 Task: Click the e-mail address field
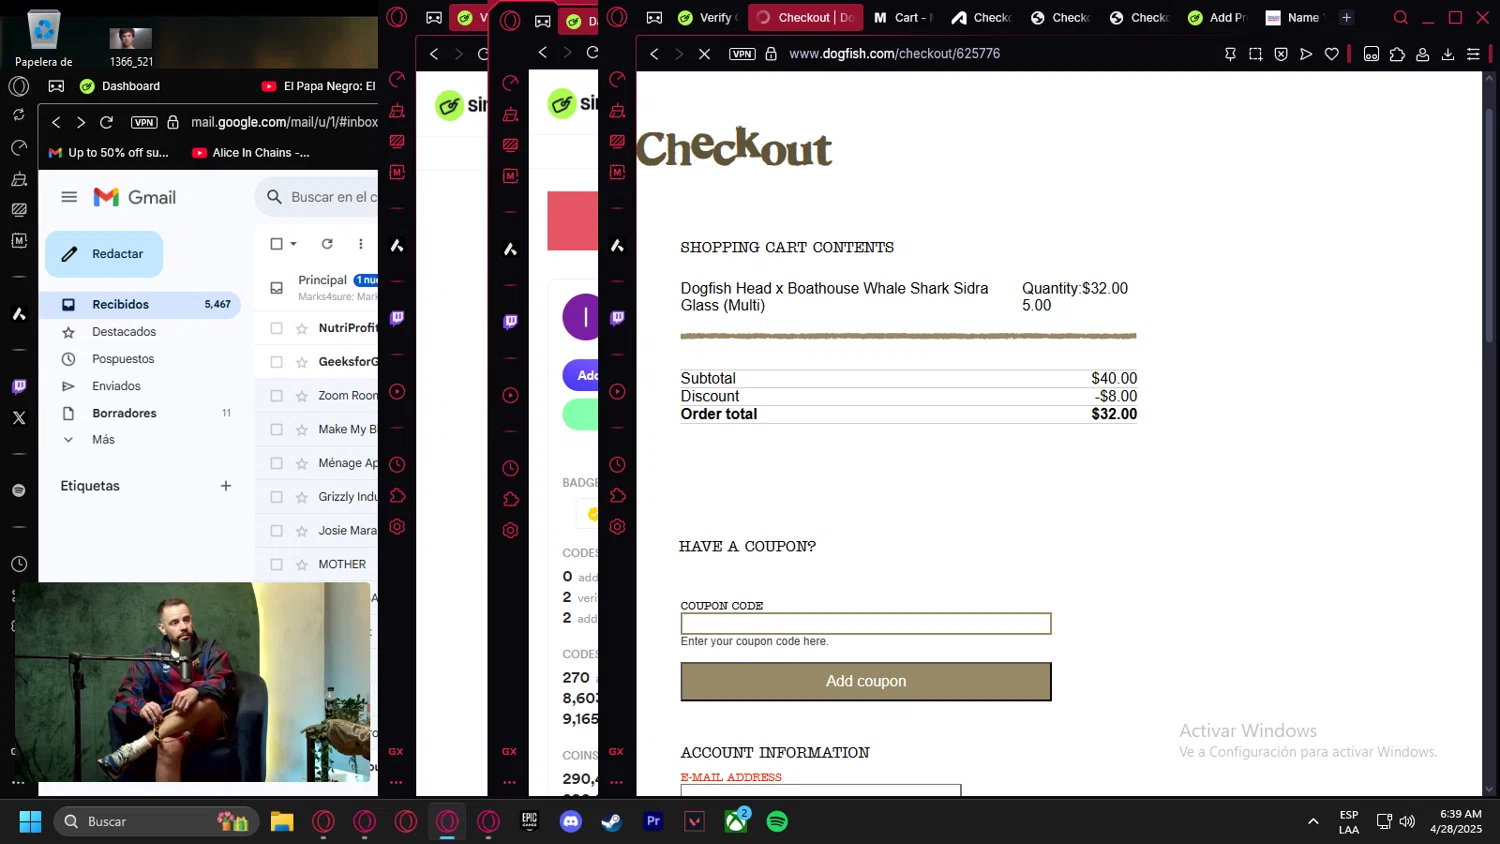[x=821, y=790]
